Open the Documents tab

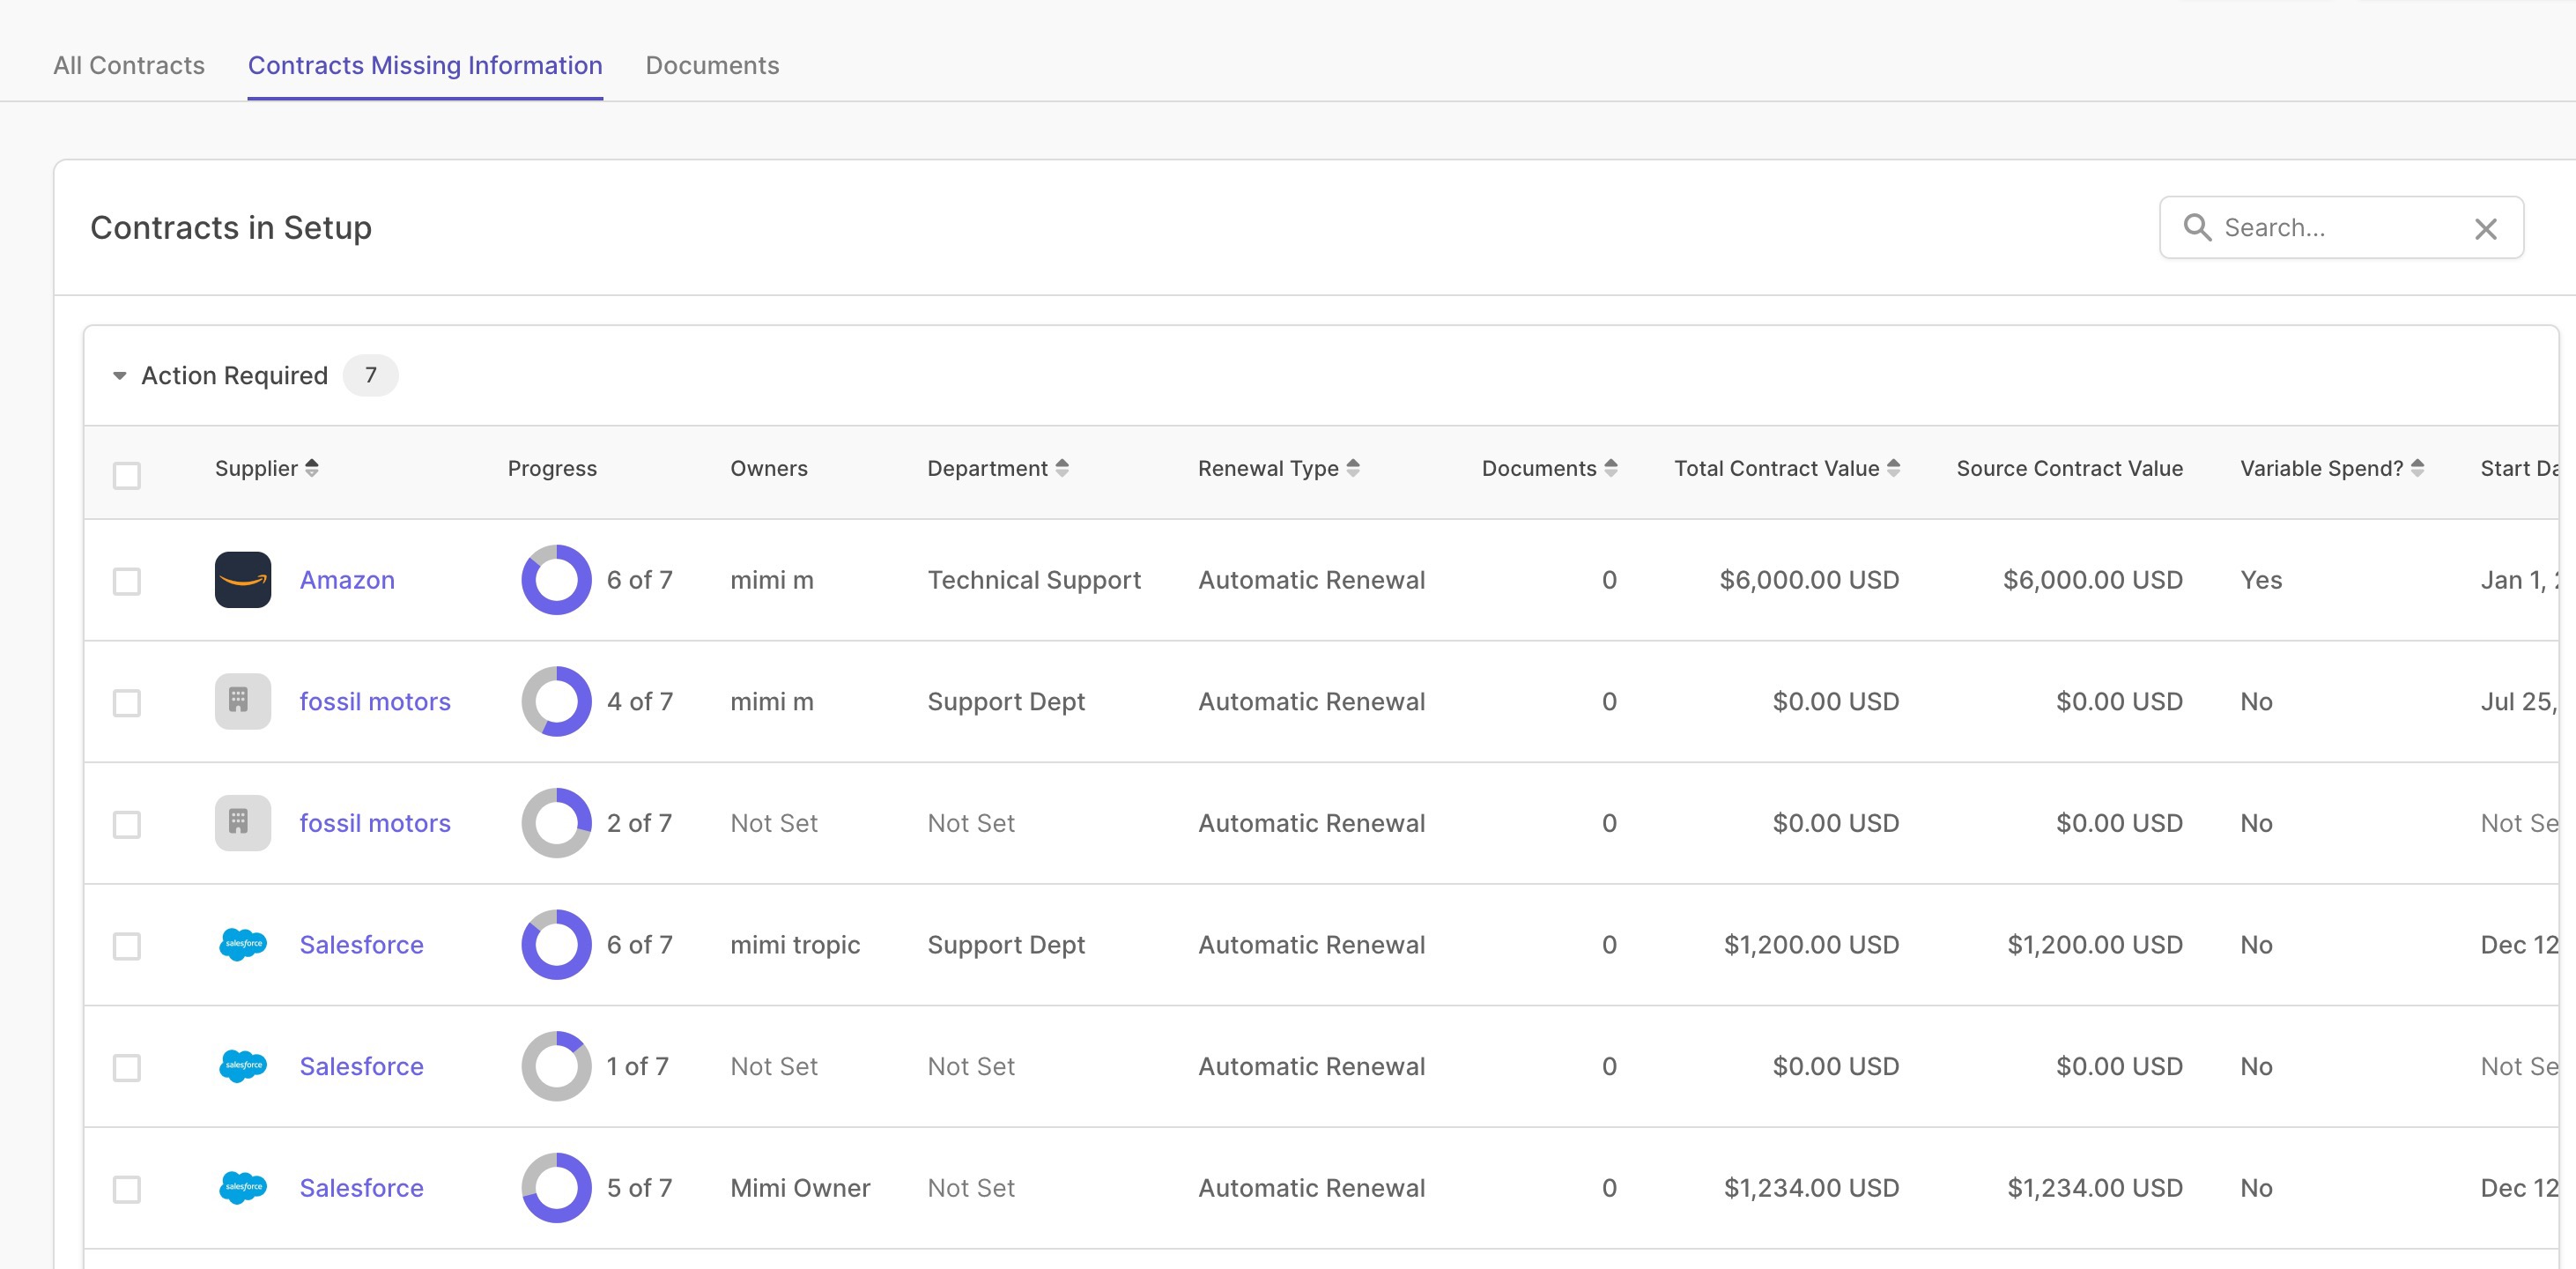click(x=712, y=65)
